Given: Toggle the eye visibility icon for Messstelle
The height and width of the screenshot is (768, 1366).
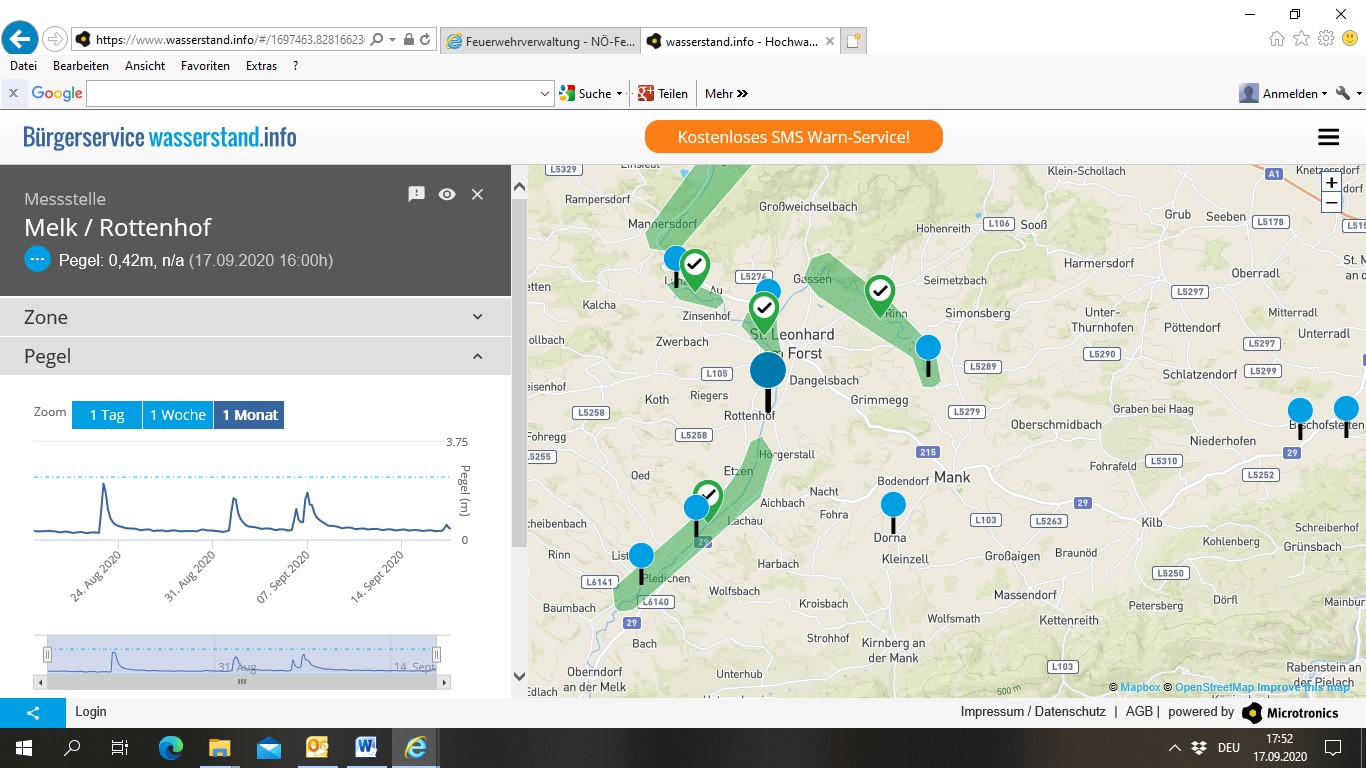Looking at the screenshot, I should point(447,194).
